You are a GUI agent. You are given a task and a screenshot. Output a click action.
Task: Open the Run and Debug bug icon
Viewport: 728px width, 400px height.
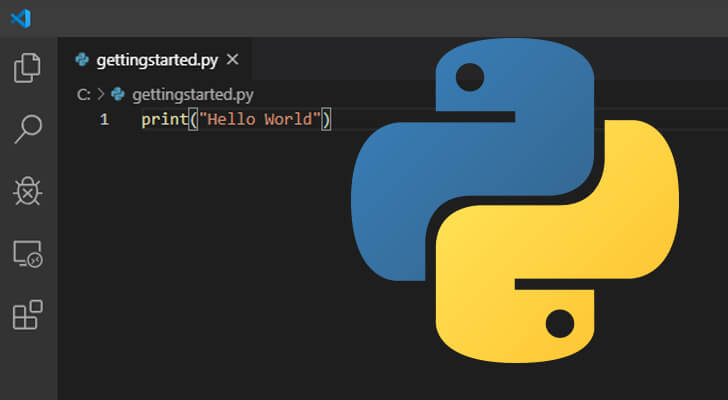click(x=28, y=191)
